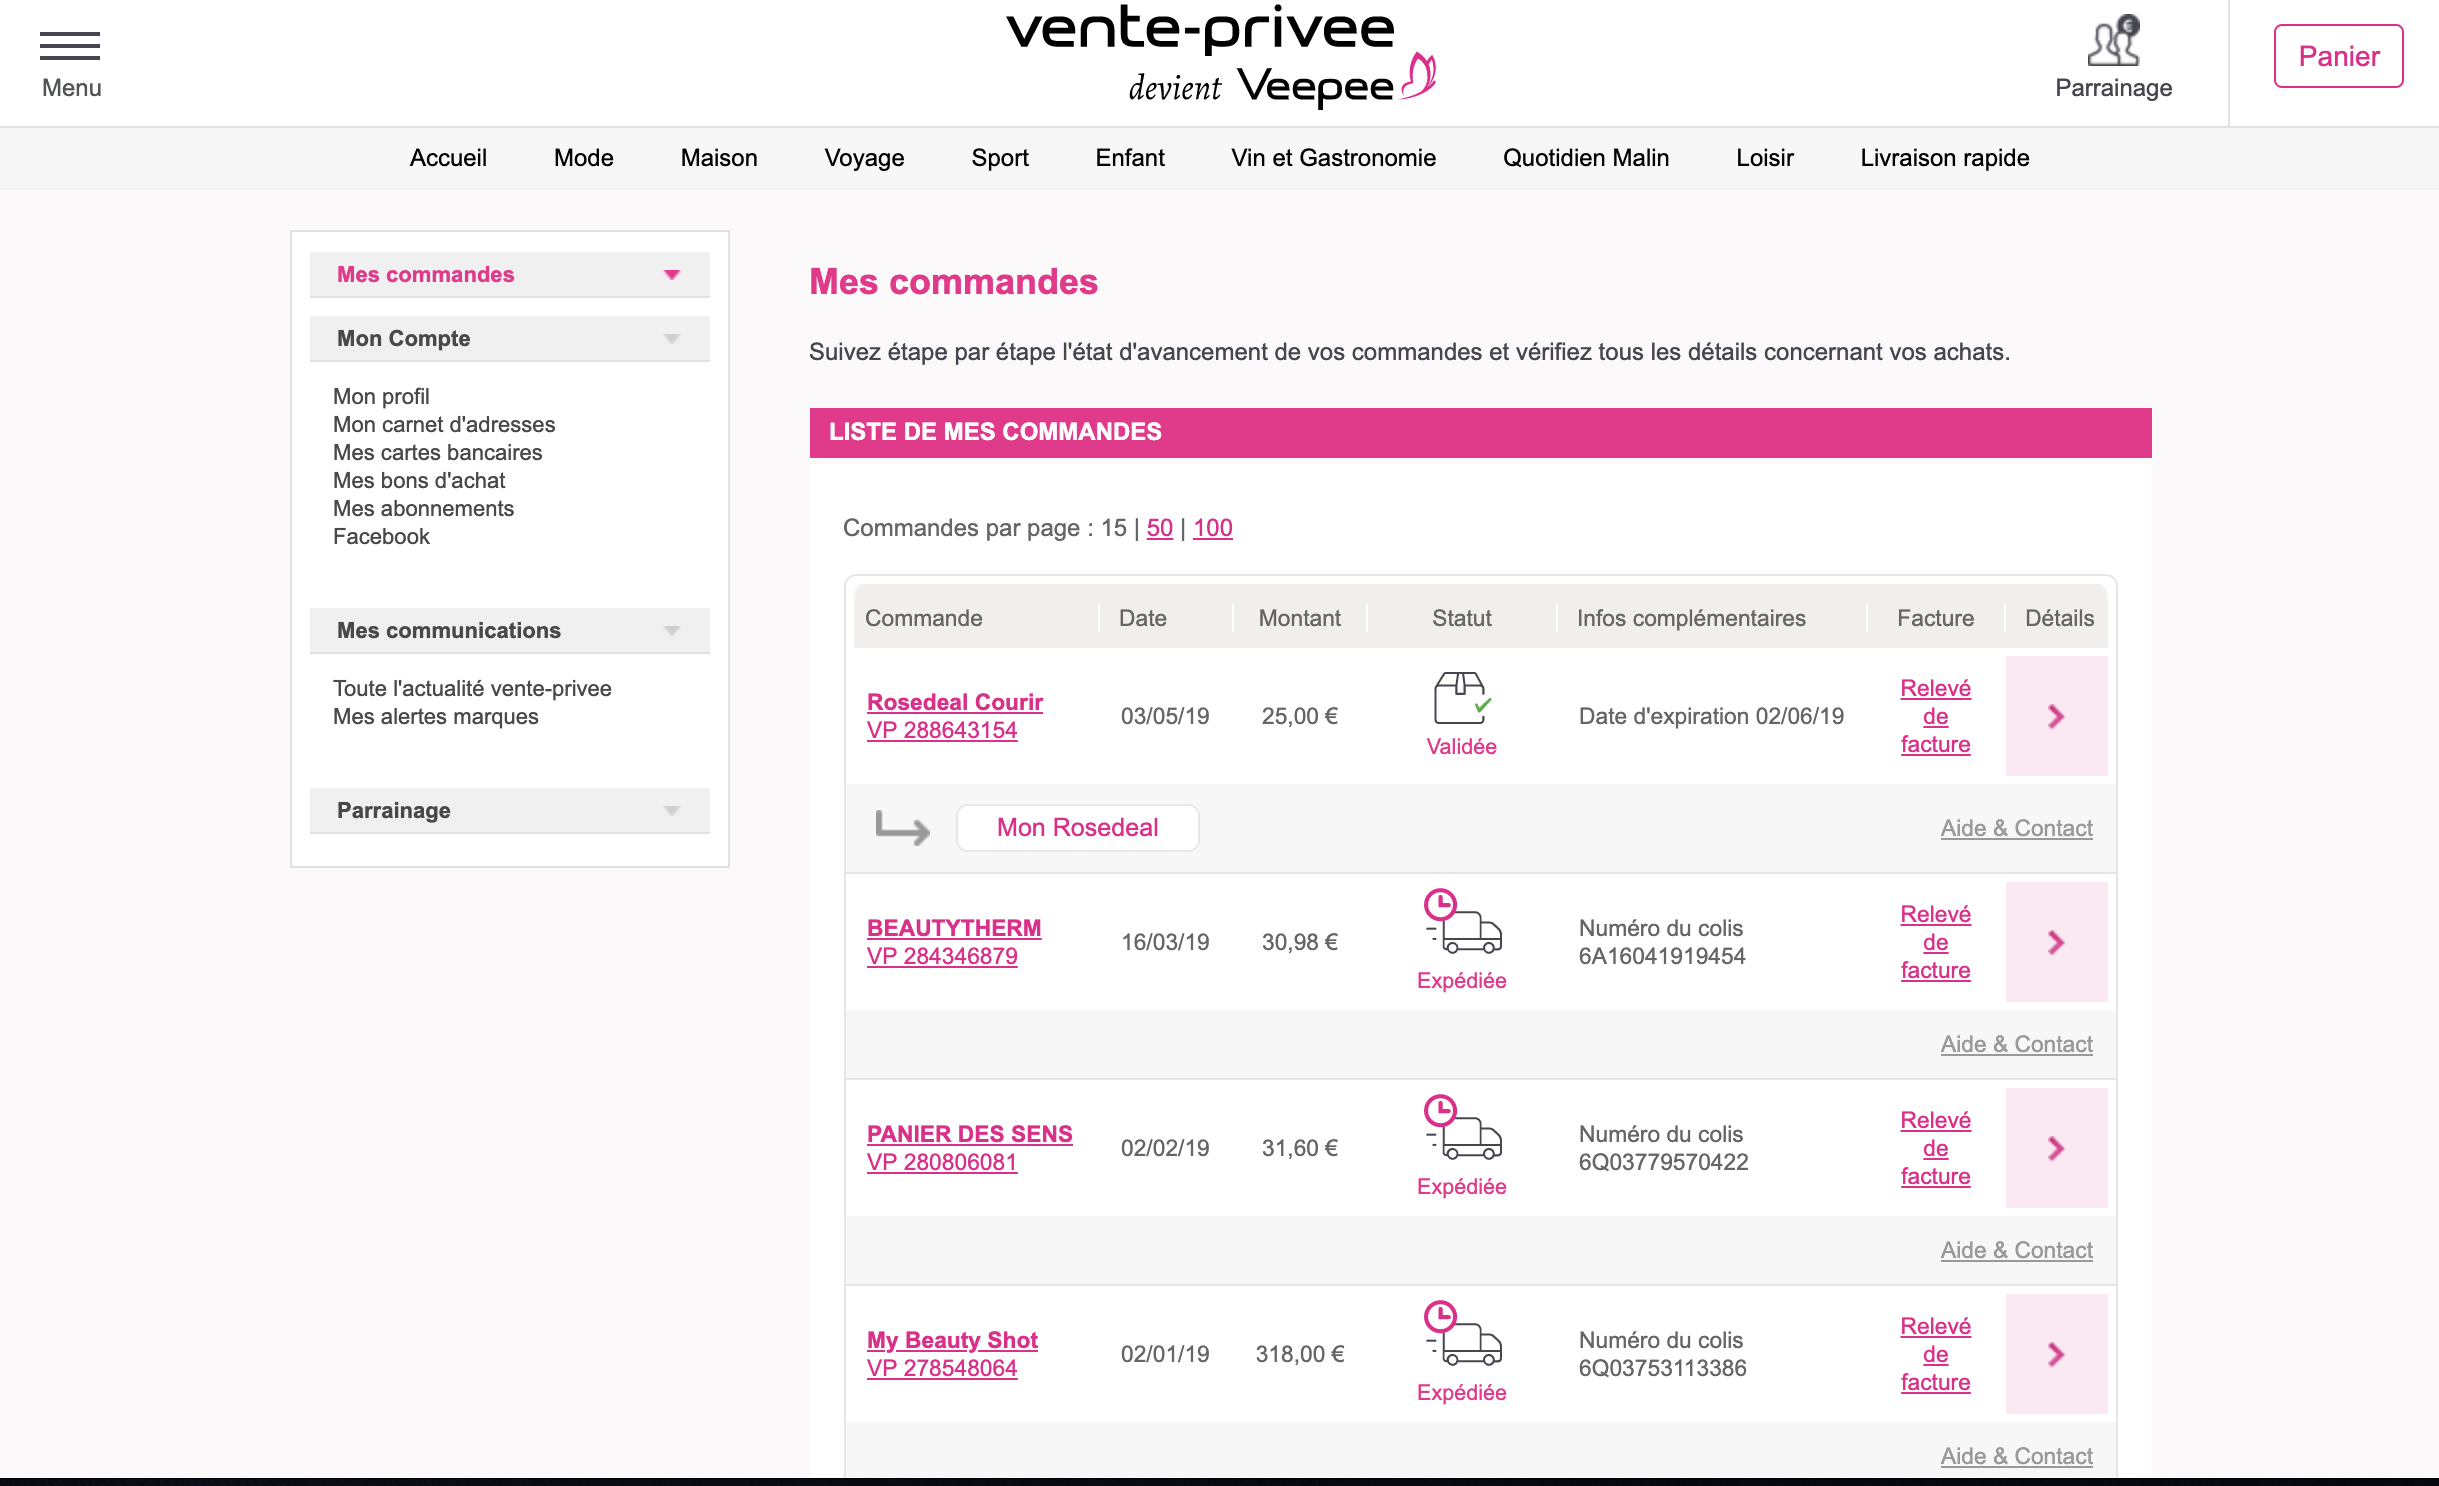Open Mes bons d'achat
Screen dimensions: 2439x1486
click(x=419, y=480)
